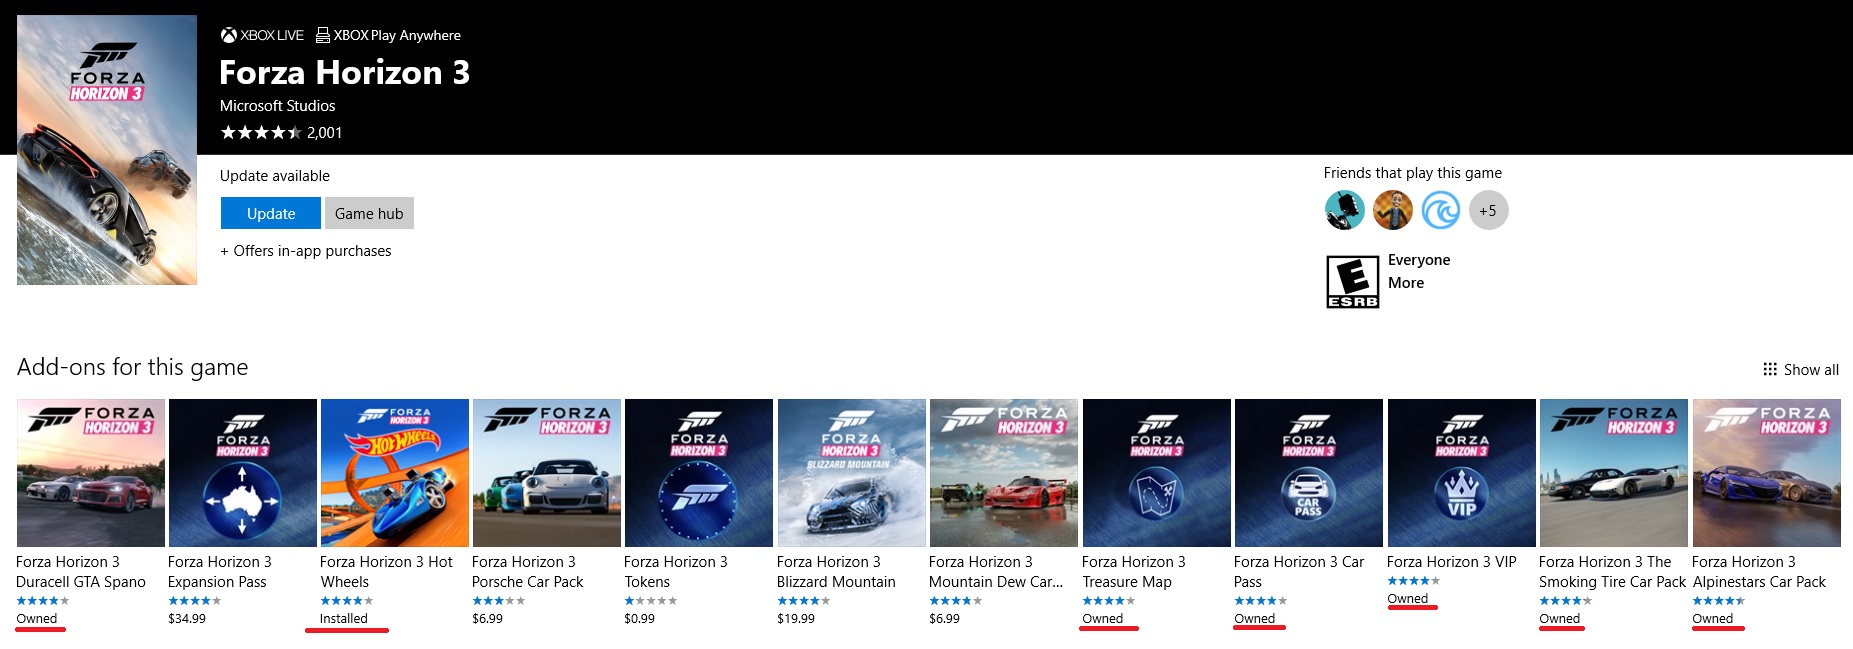Click the $34.99 Expansion Pass price
This screenshot has width=1853, height=649.
point(187,619)
